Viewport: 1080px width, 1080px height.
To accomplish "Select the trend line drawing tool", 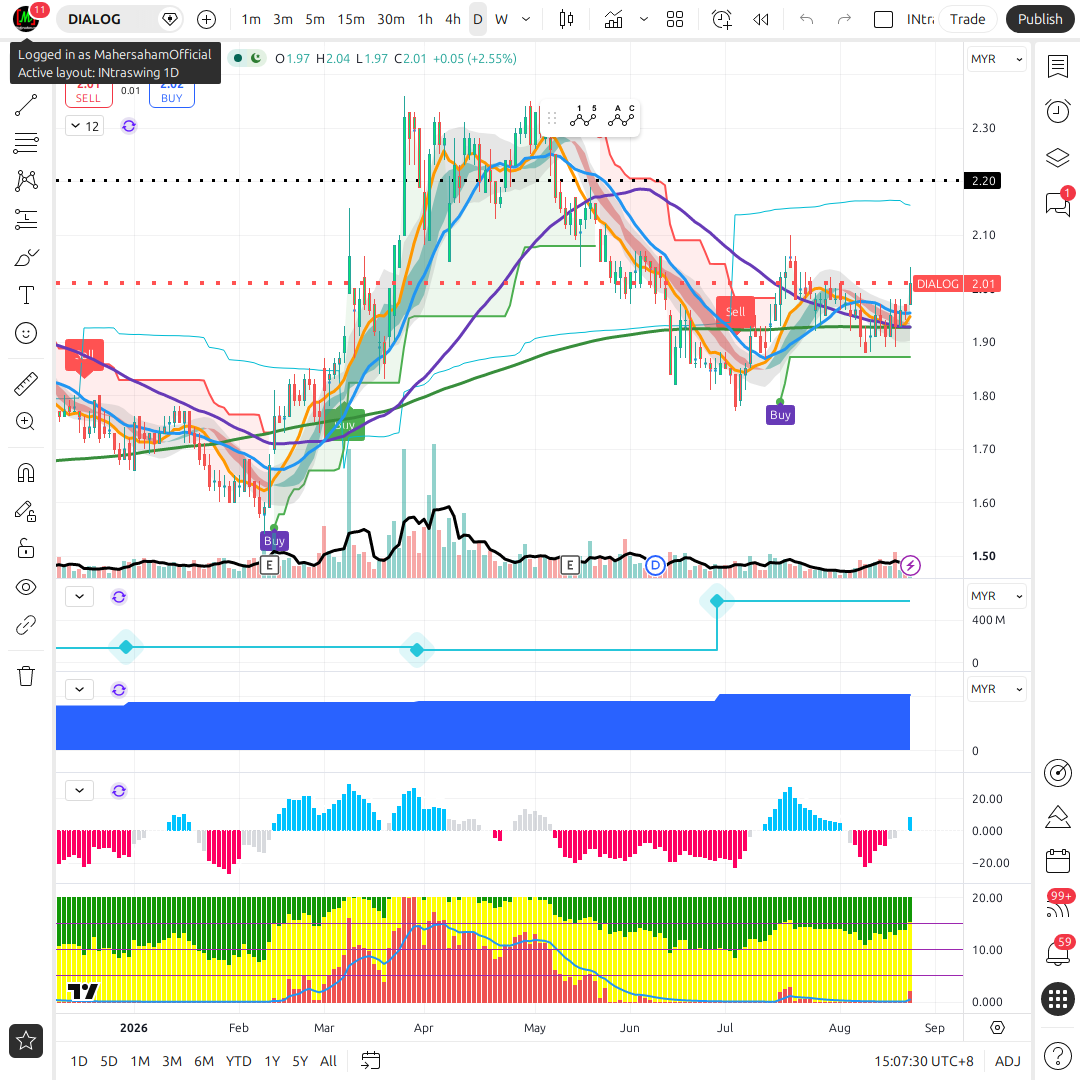I will 25,105.
